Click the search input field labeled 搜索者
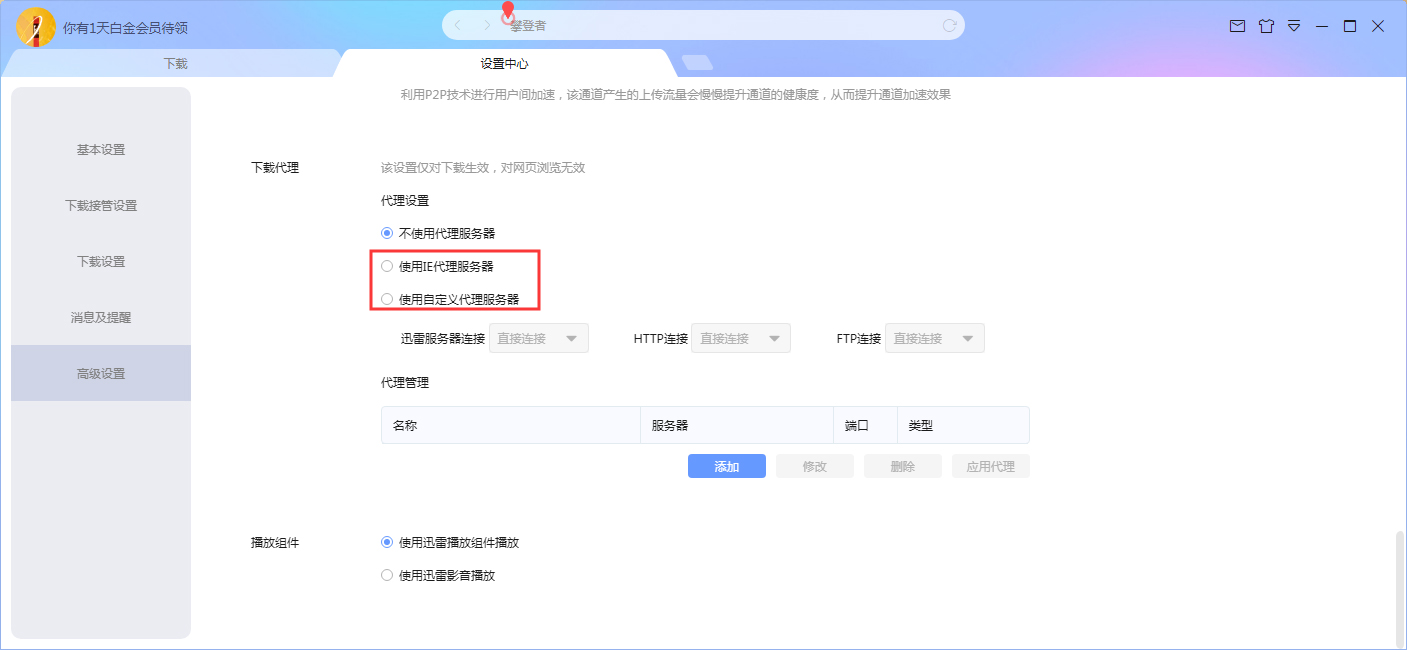 (700, 24)
